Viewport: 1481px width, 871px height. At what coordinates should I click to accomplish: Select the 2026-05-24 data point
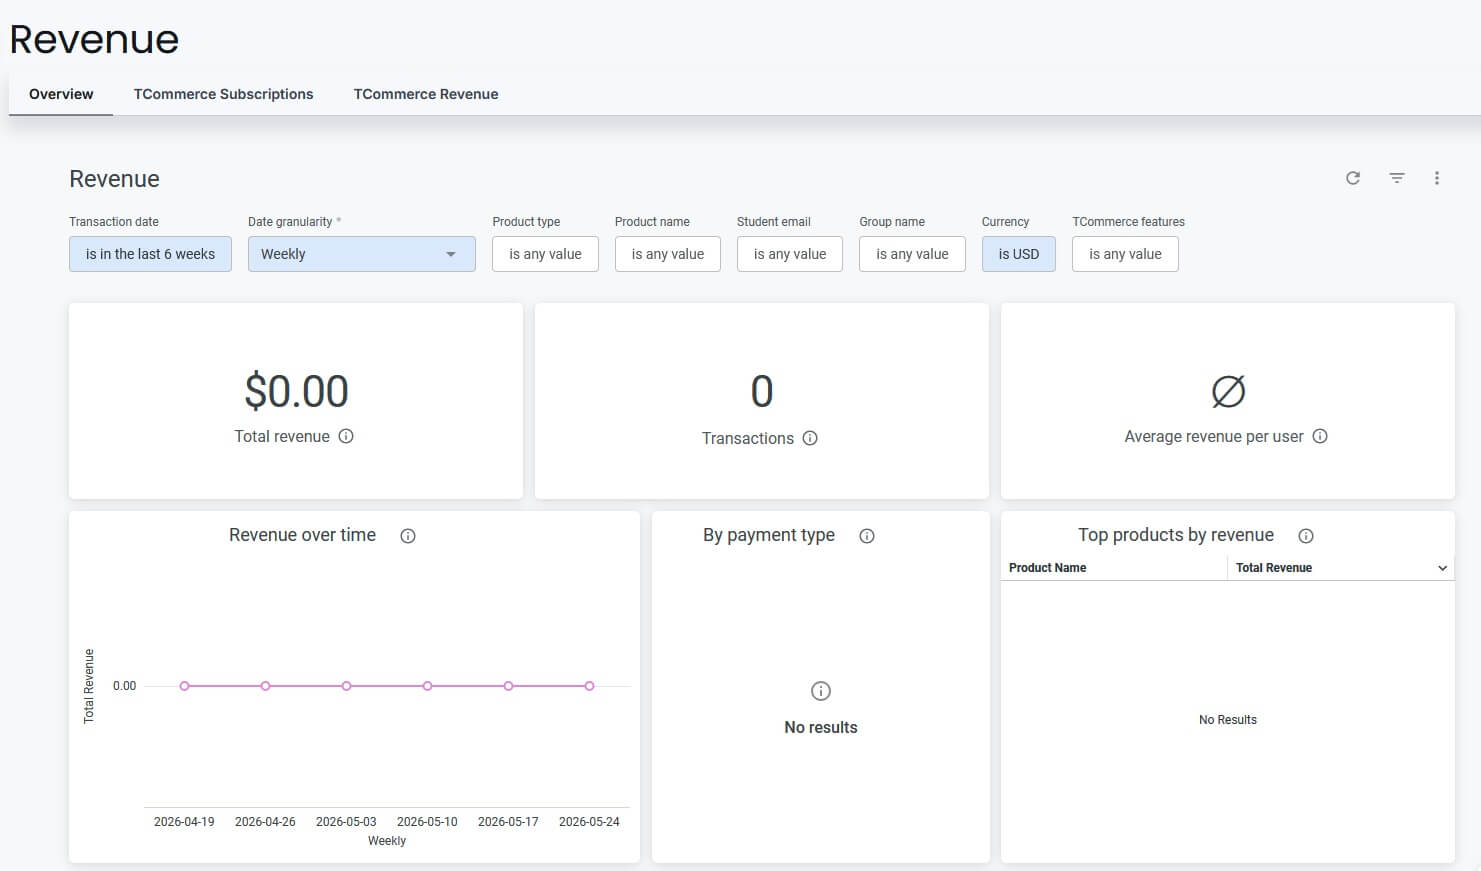point(589,686)
